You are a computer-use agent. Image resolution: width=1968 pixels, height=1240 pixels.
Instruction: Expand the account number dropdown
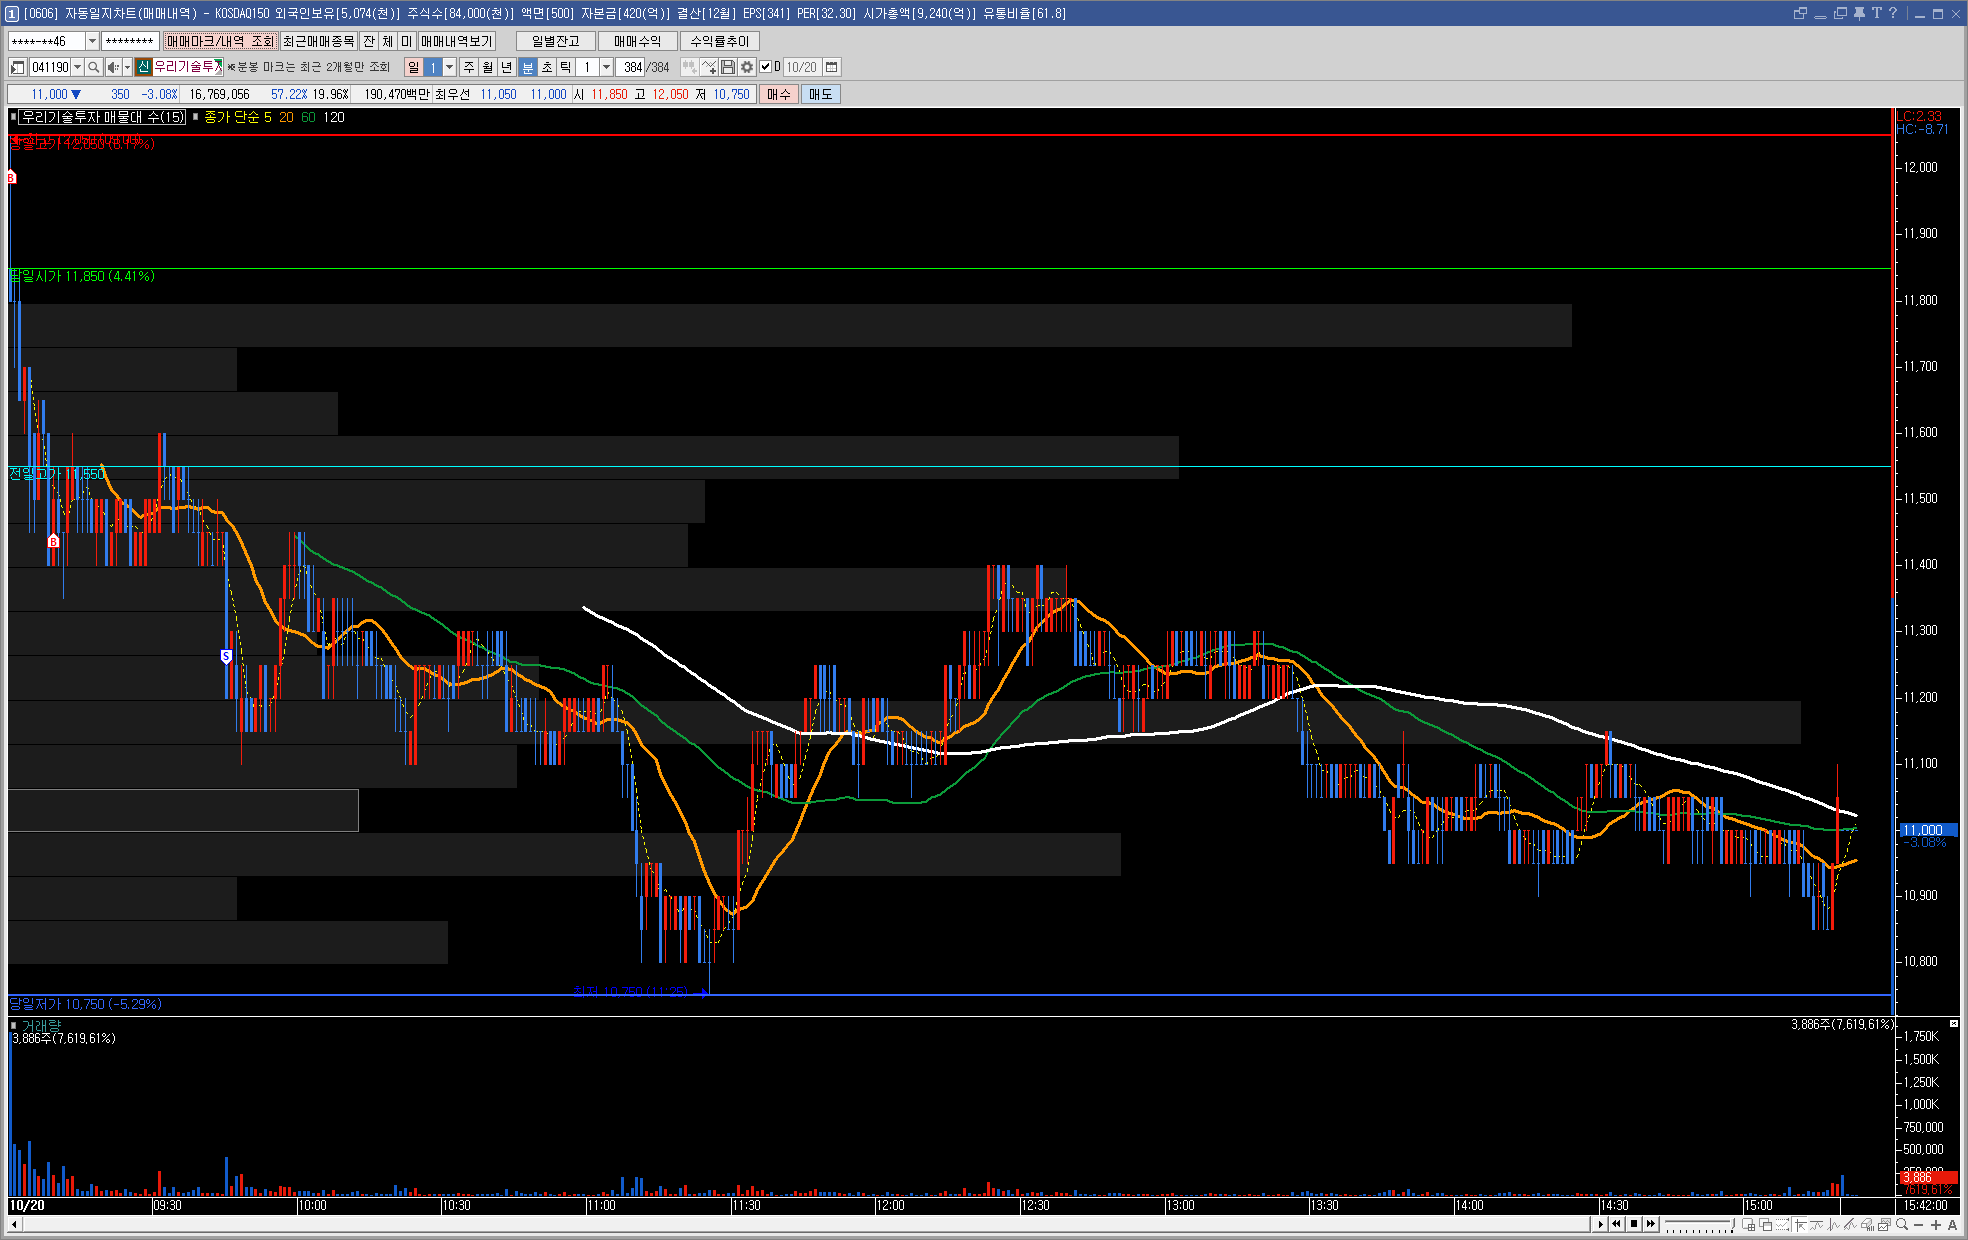[x=92, y=41]
